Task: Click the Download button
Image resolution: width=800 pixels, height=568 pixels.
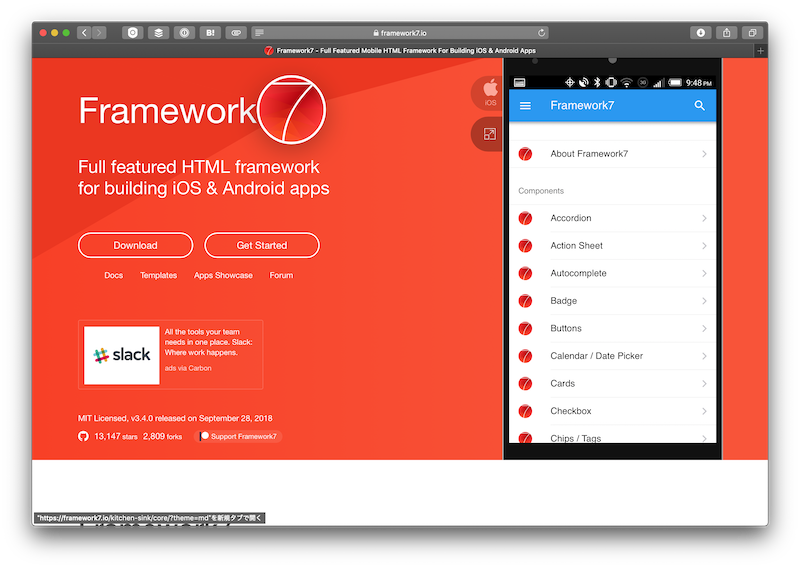Action: [x=135, y=245]
